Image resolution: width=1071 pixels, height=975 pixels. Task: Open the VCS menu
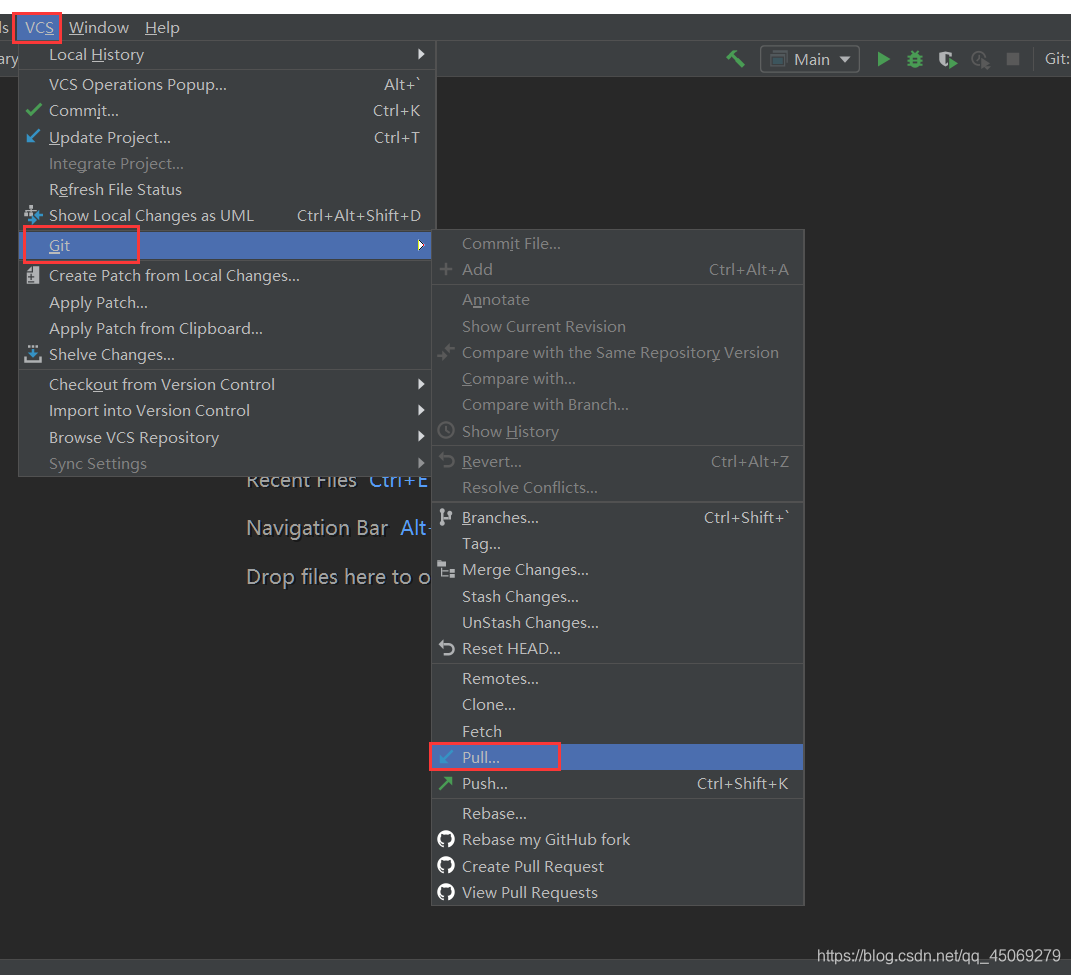[x=39, y=28]
